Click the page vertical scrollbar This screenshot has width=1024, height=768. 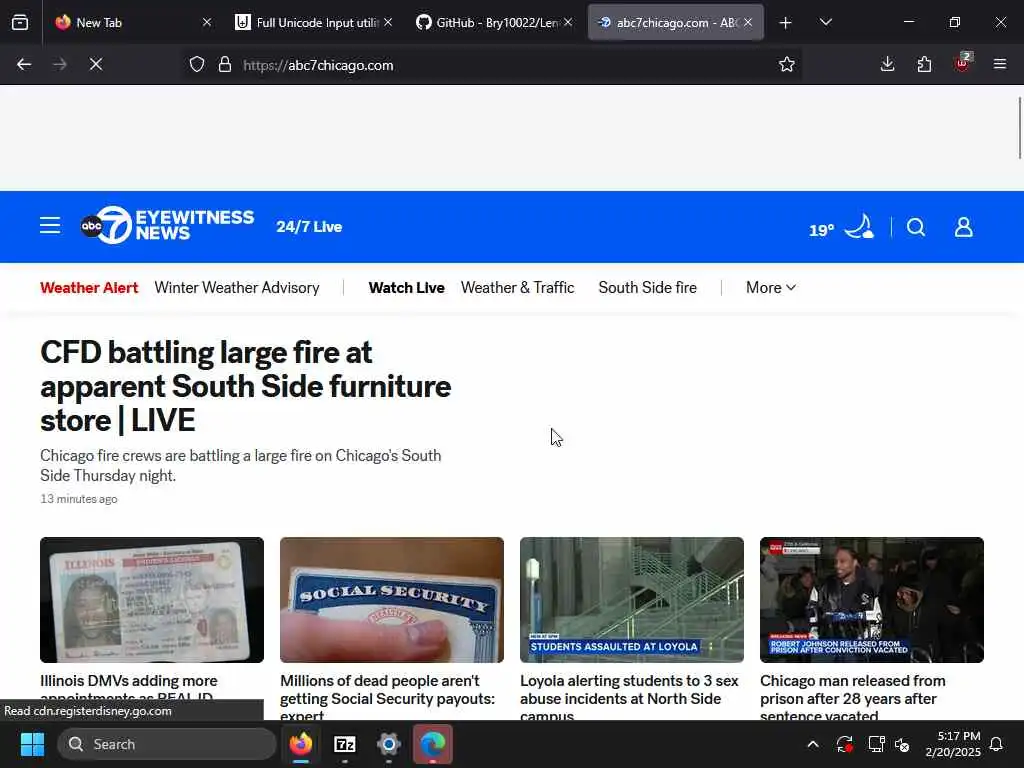point(1020,128)
